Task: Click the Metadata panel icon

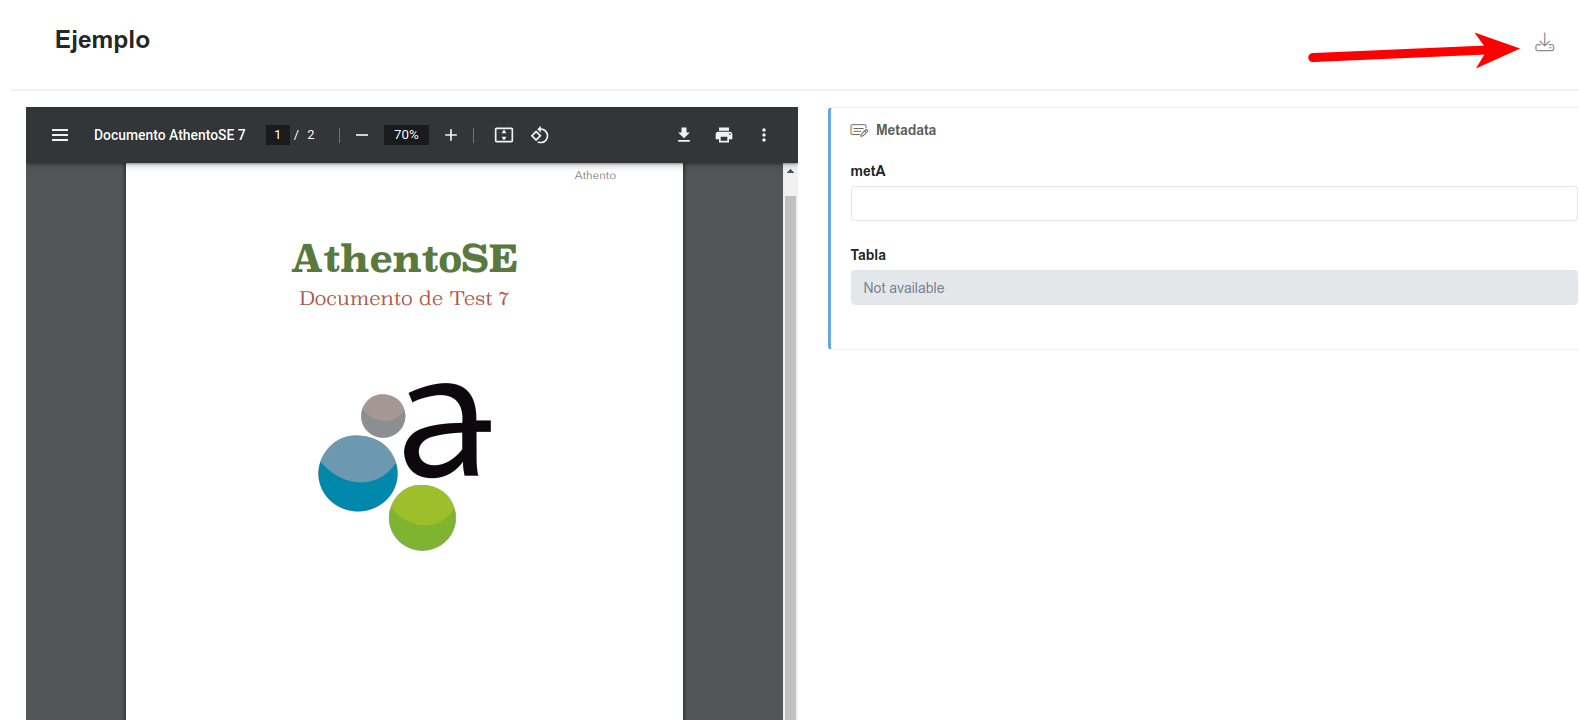Action: tap(858, 130)
